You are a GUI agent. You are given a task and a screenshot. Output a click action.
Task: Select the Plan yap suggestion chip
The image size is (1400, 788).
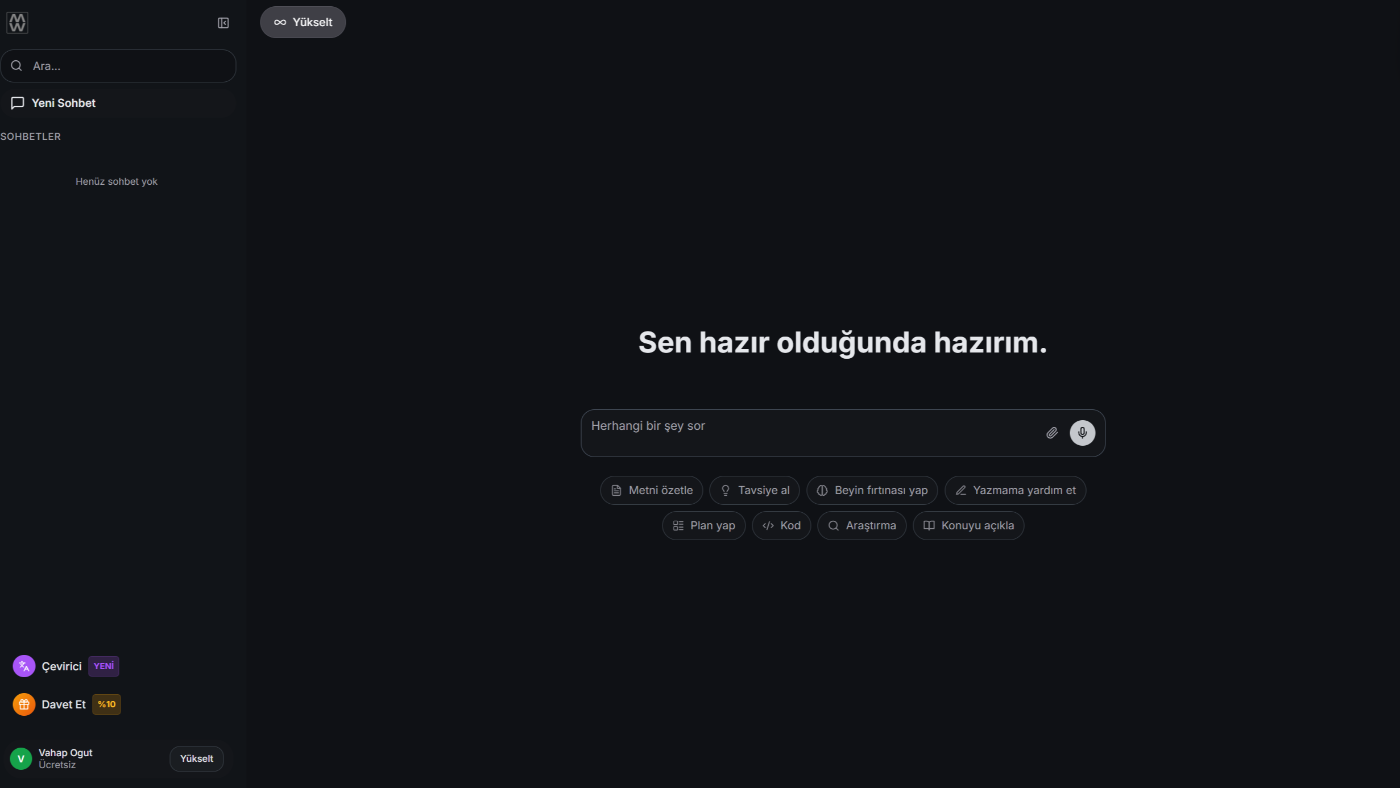click(704, 525)
